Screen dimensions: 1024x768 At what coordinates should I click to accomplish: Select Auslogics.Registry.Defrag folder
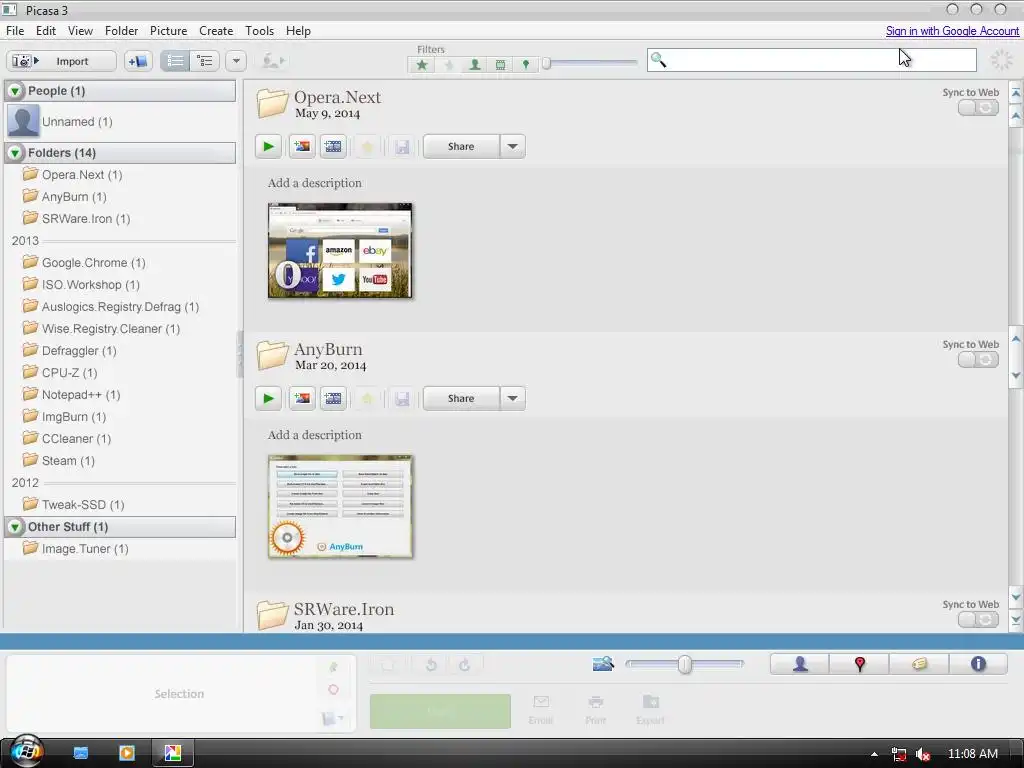[120, 307]
